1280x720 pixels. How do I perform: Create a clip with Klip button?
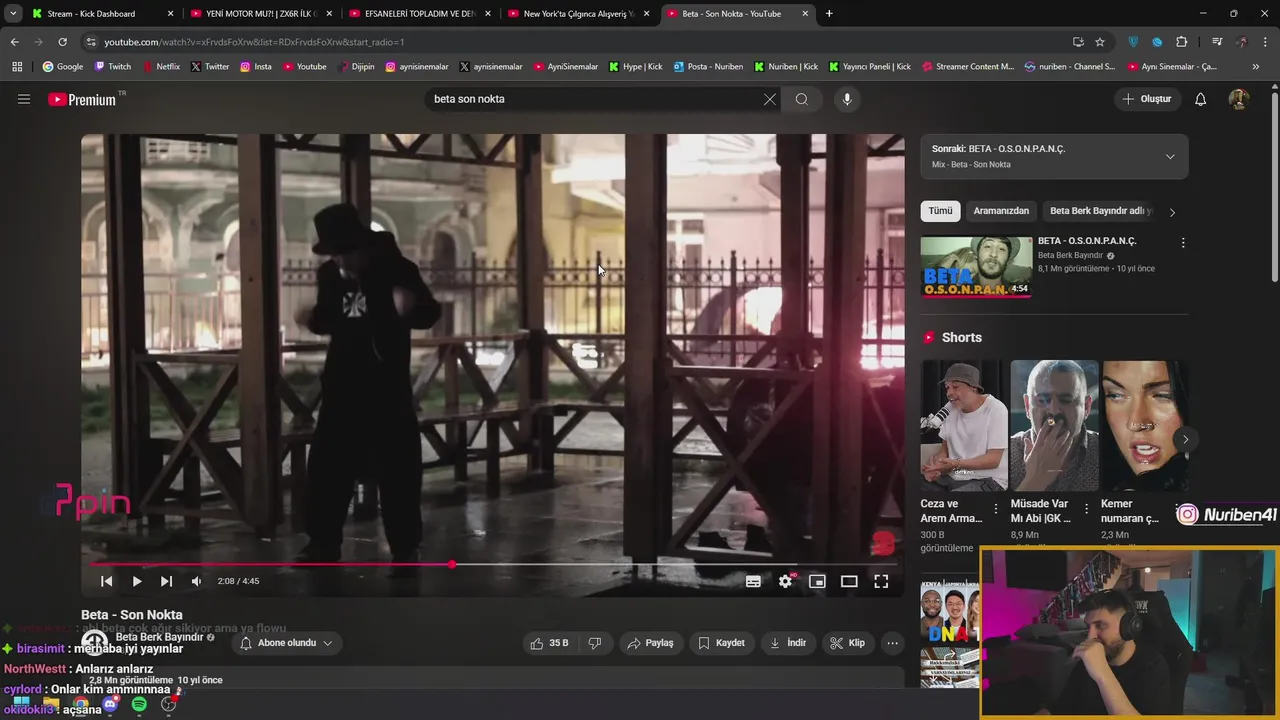click(848, 643)
